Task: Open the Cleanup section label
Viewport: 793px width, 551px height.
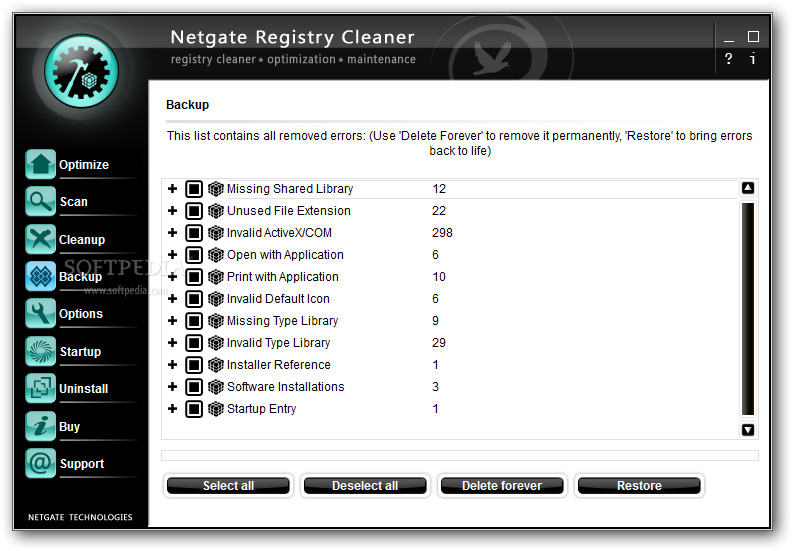Action: click(82, 240)
